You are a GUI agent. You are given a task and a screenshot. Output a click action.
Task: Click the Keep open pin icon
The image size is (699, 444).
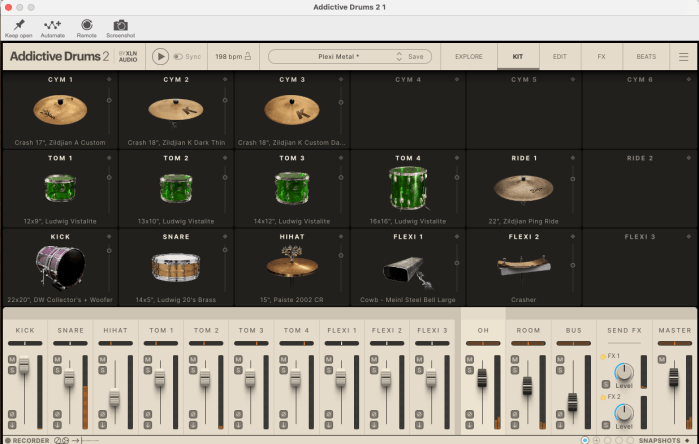pyautogui.click(x=19, y=24)
